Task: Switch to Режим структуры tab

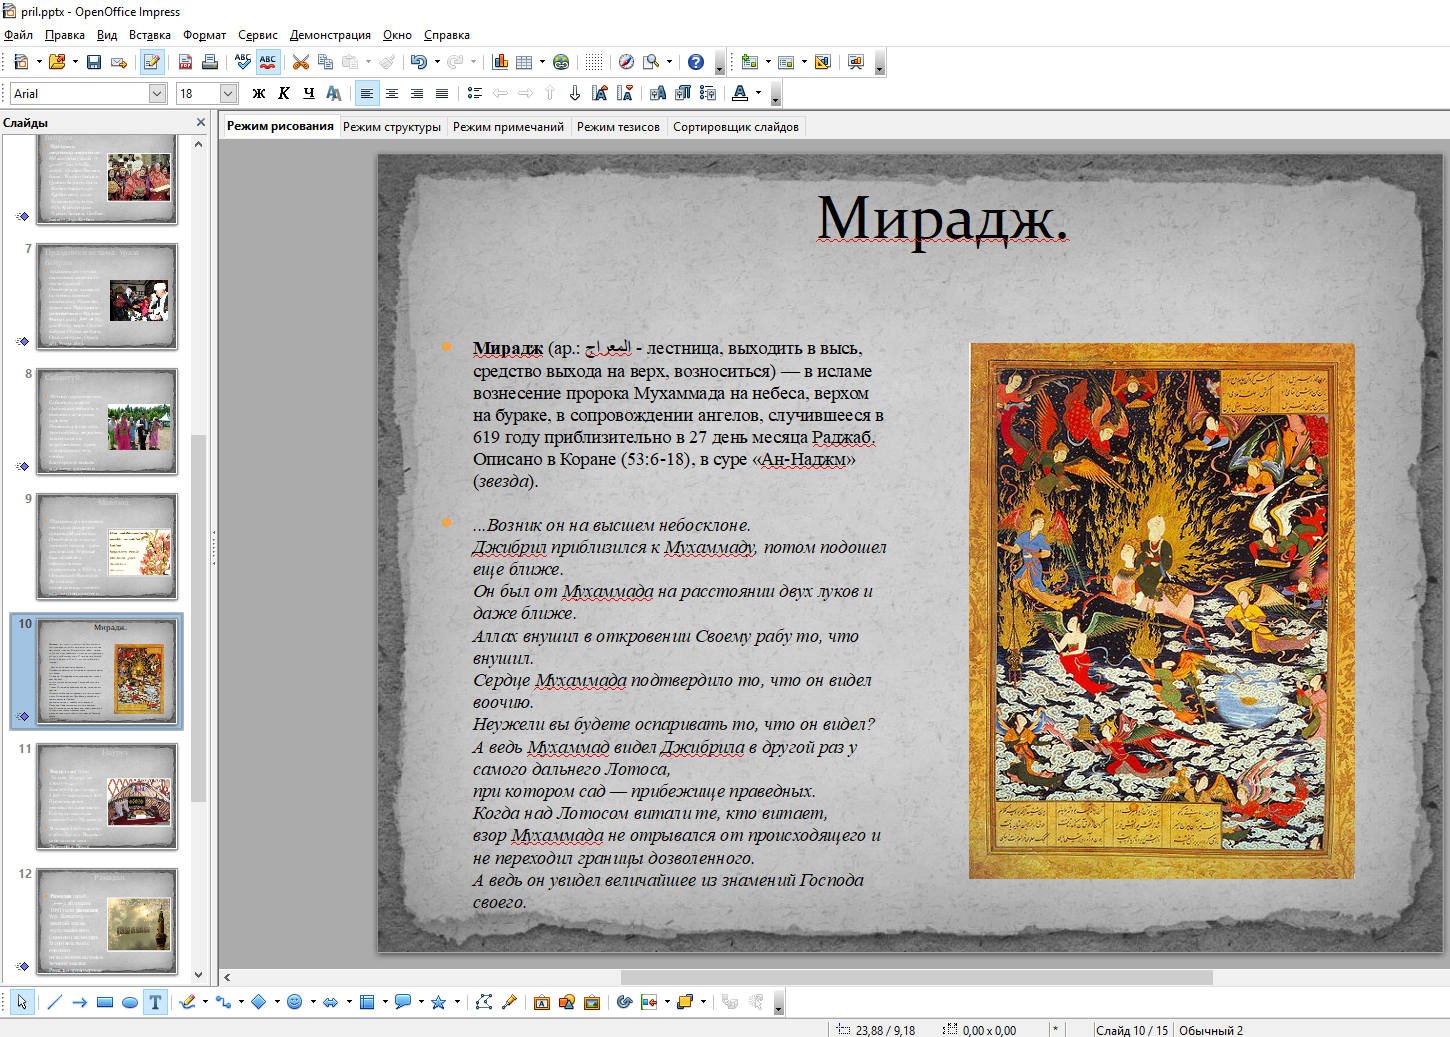Action: (392, 127)
